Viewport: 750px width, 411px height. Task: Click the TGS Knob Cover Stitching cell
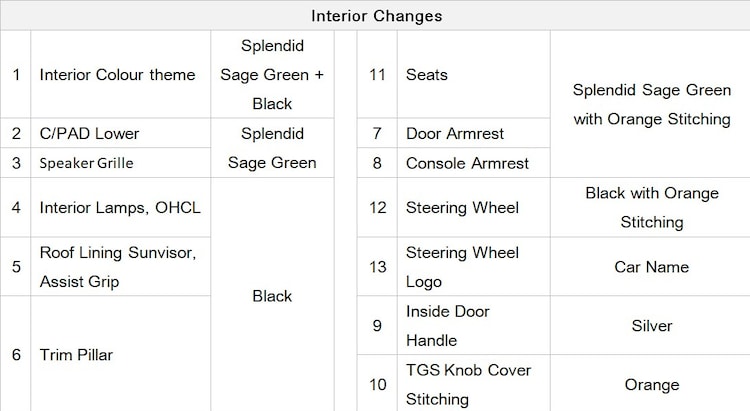coord(468,385)
